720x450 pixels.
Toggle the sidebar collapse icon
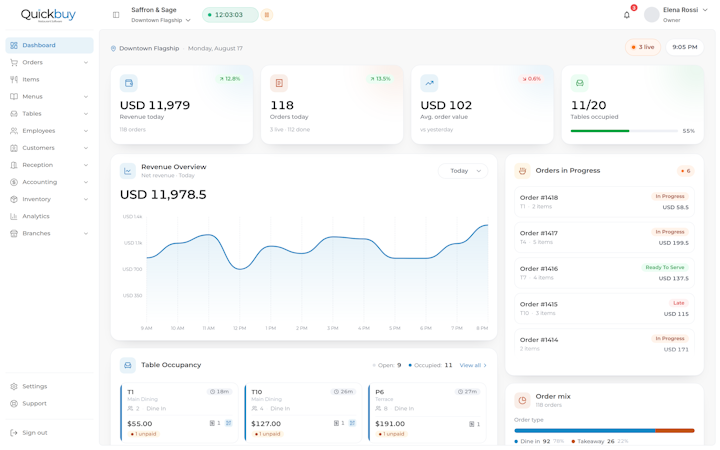click(116, 15)
